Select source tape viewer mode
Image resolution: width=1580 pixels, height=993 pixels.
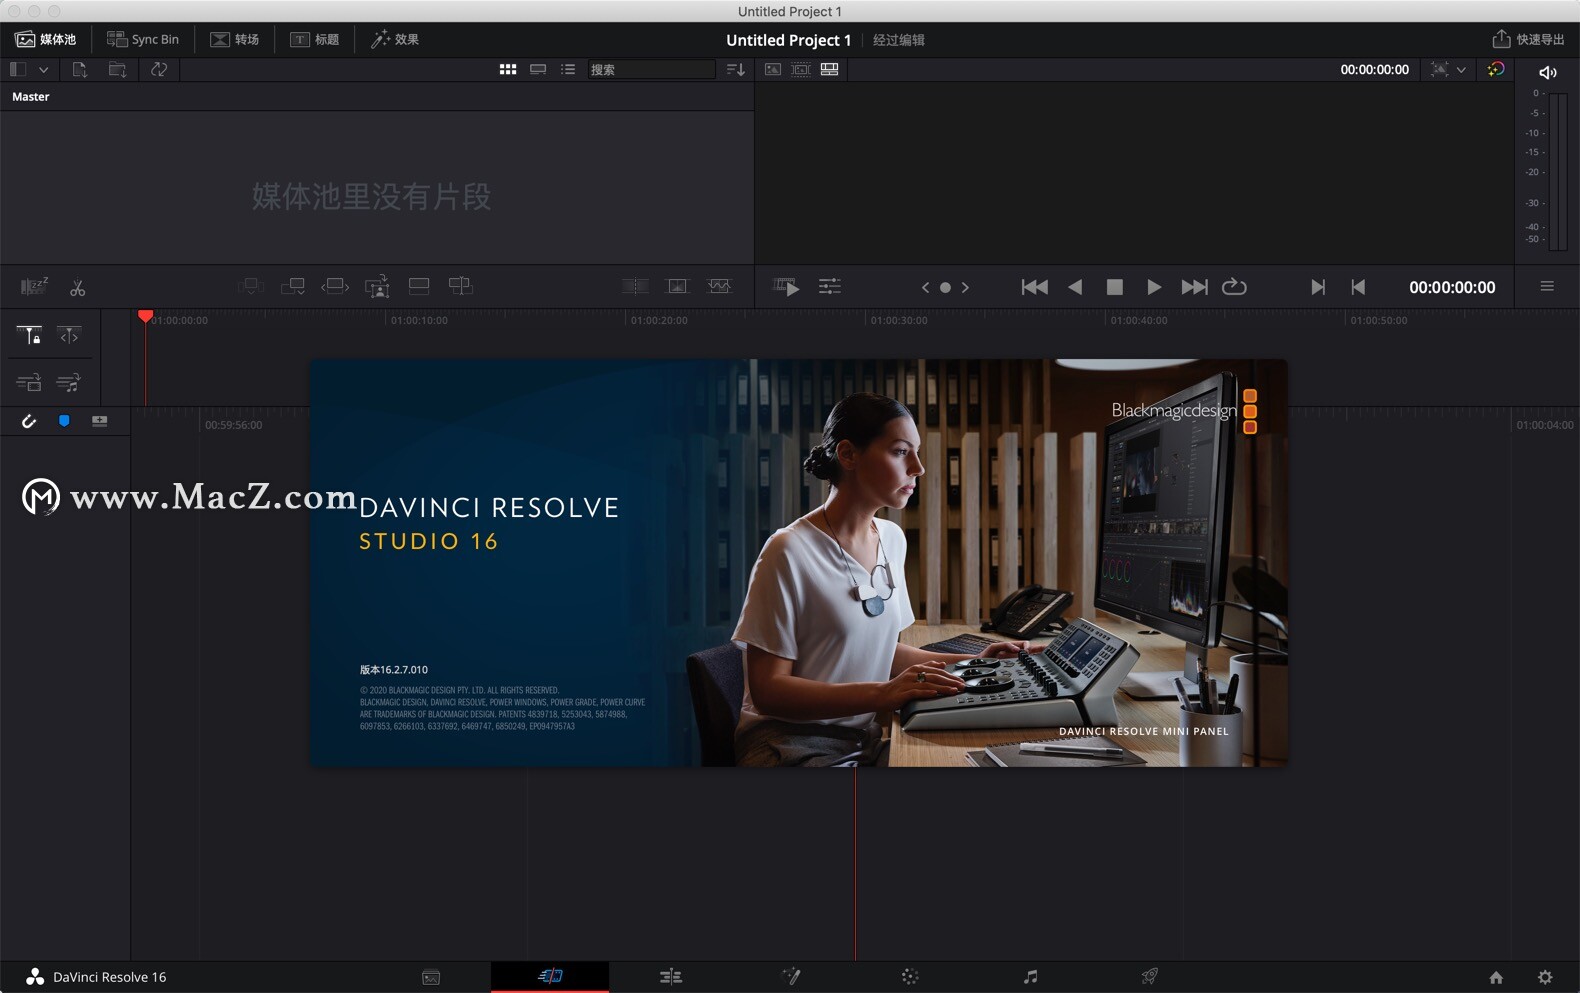pyautogui.click(x=801, y=69)
